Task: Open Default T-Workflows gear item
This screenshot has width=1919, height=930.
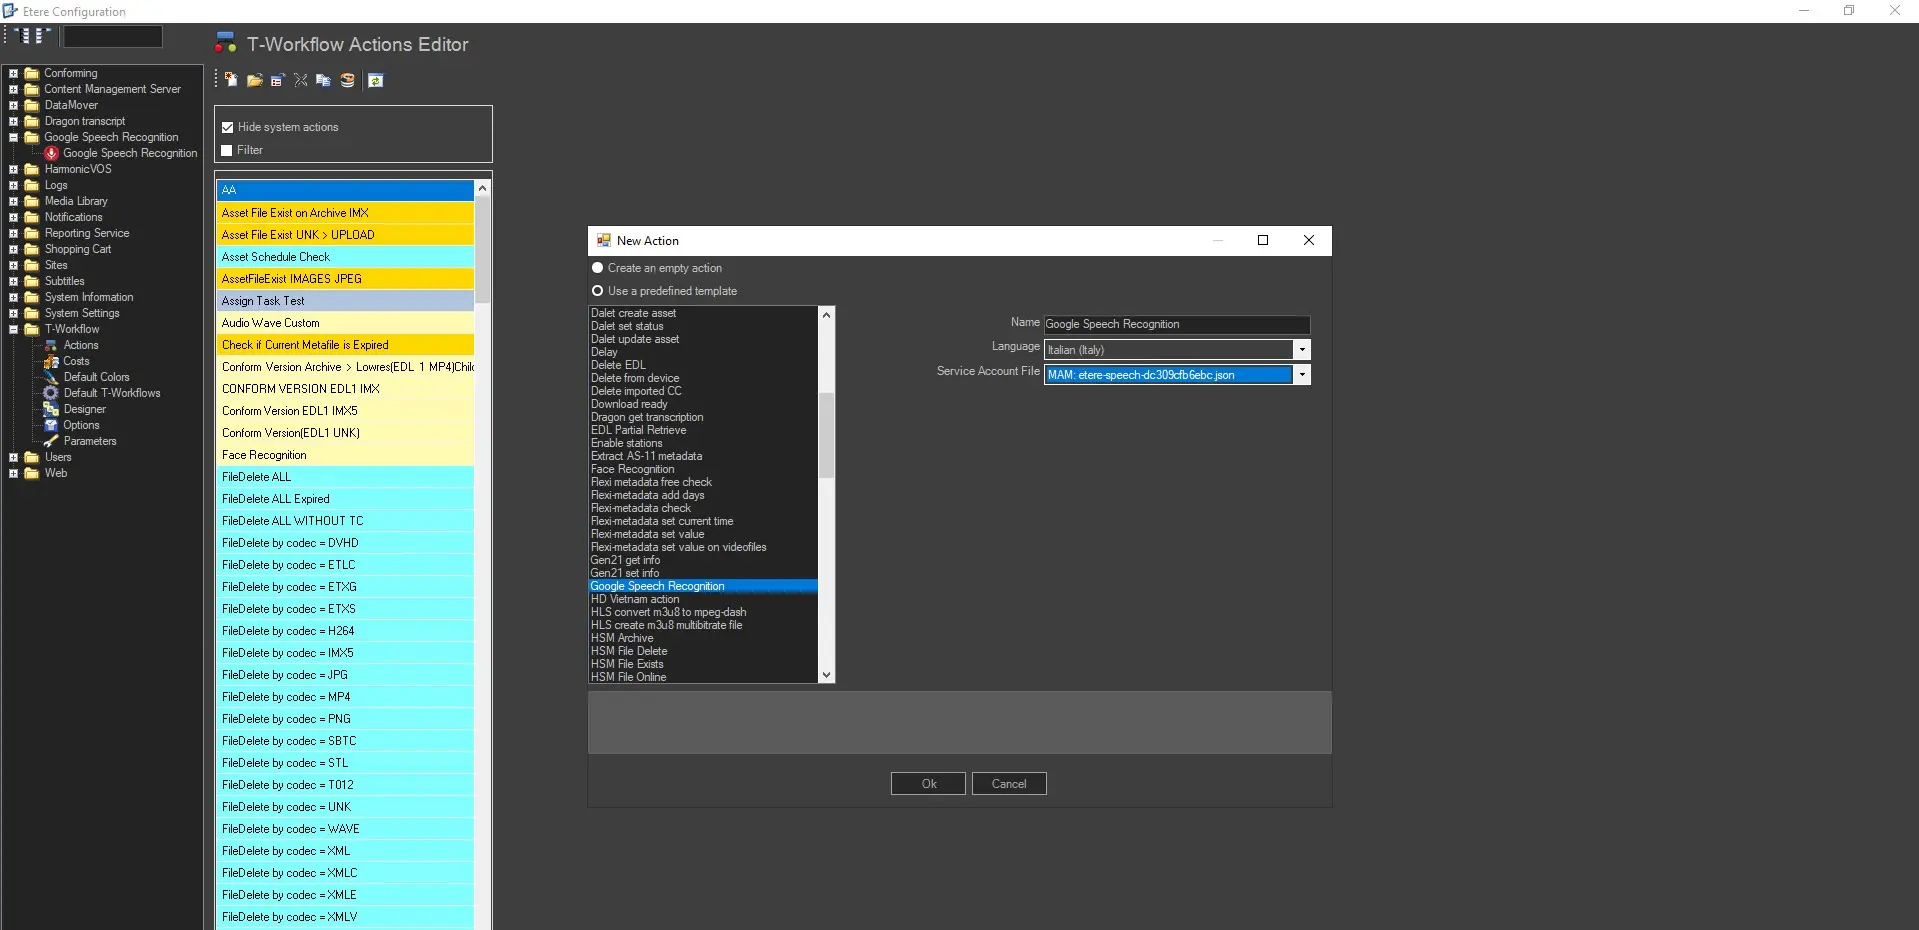Action: tap(111, 393)
